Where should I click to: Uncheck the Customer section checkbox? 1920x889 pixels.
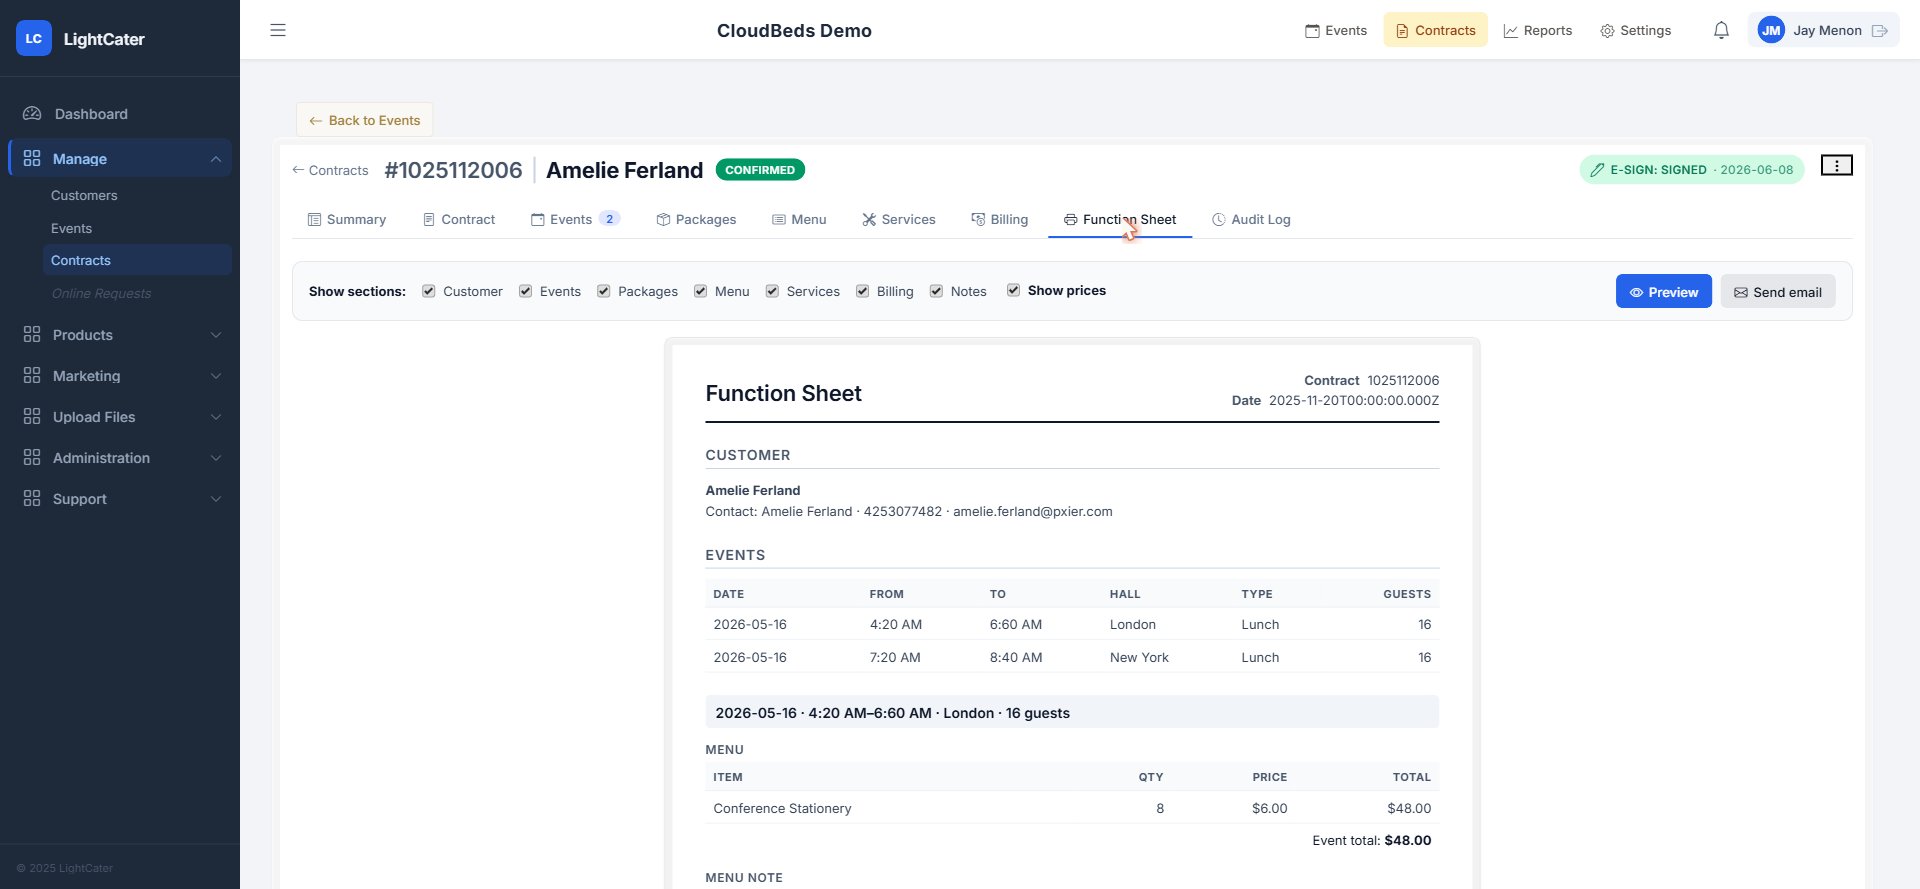click(x=429, y=291)
